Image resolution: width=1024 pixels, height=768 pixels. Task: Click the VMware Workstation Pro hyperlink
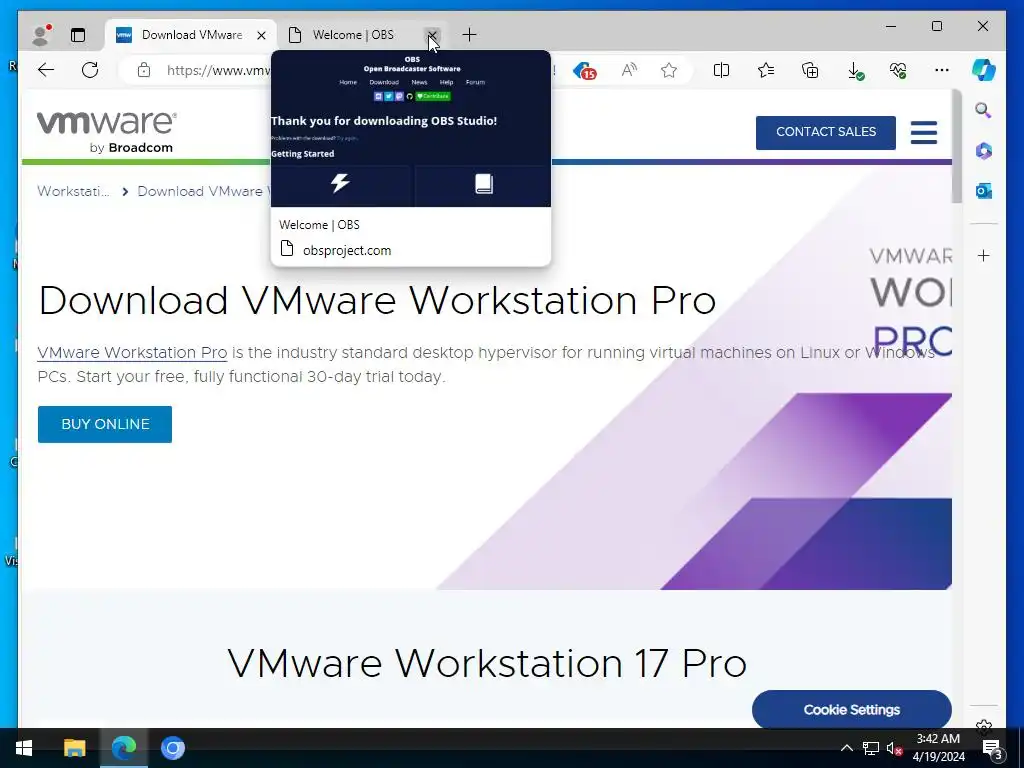(132, 353)
